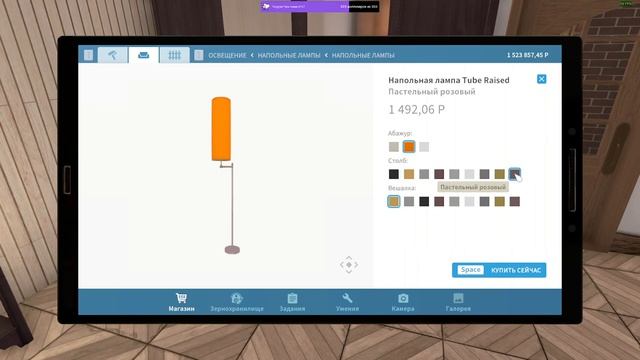Select the black Столб pole color
This screenshot has height=360, width=640.
394,174
